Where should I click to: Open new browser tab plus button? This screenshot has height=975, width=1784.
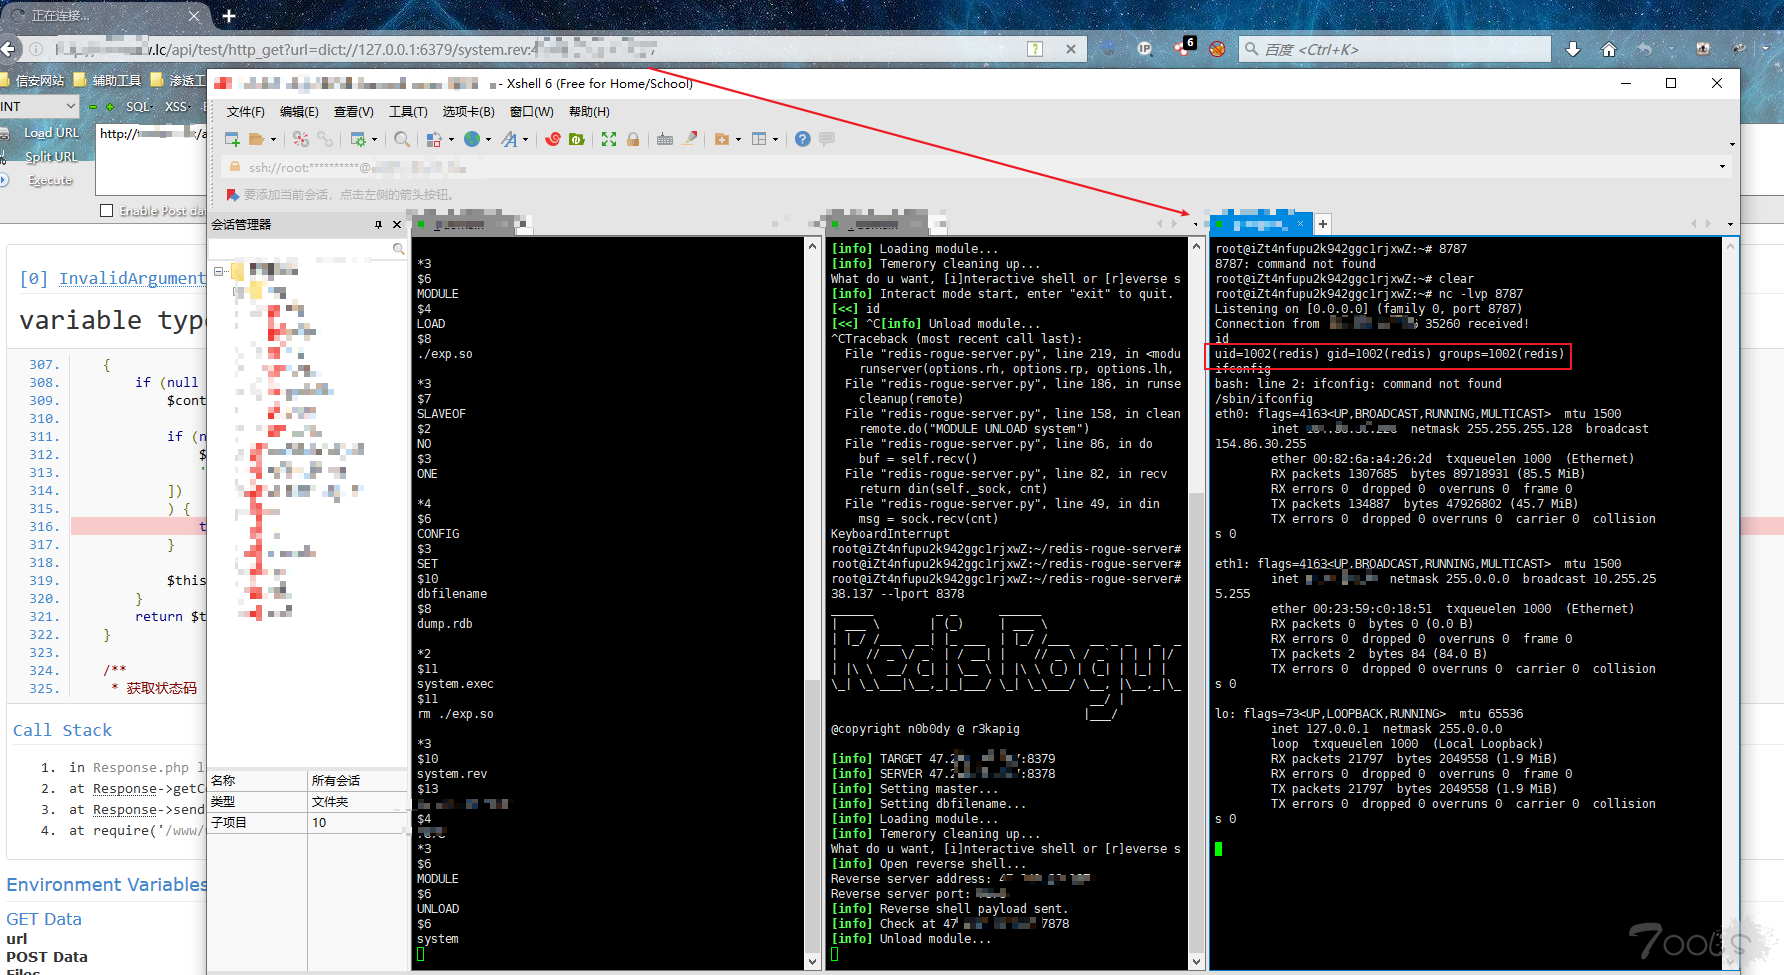coord(228,16)
